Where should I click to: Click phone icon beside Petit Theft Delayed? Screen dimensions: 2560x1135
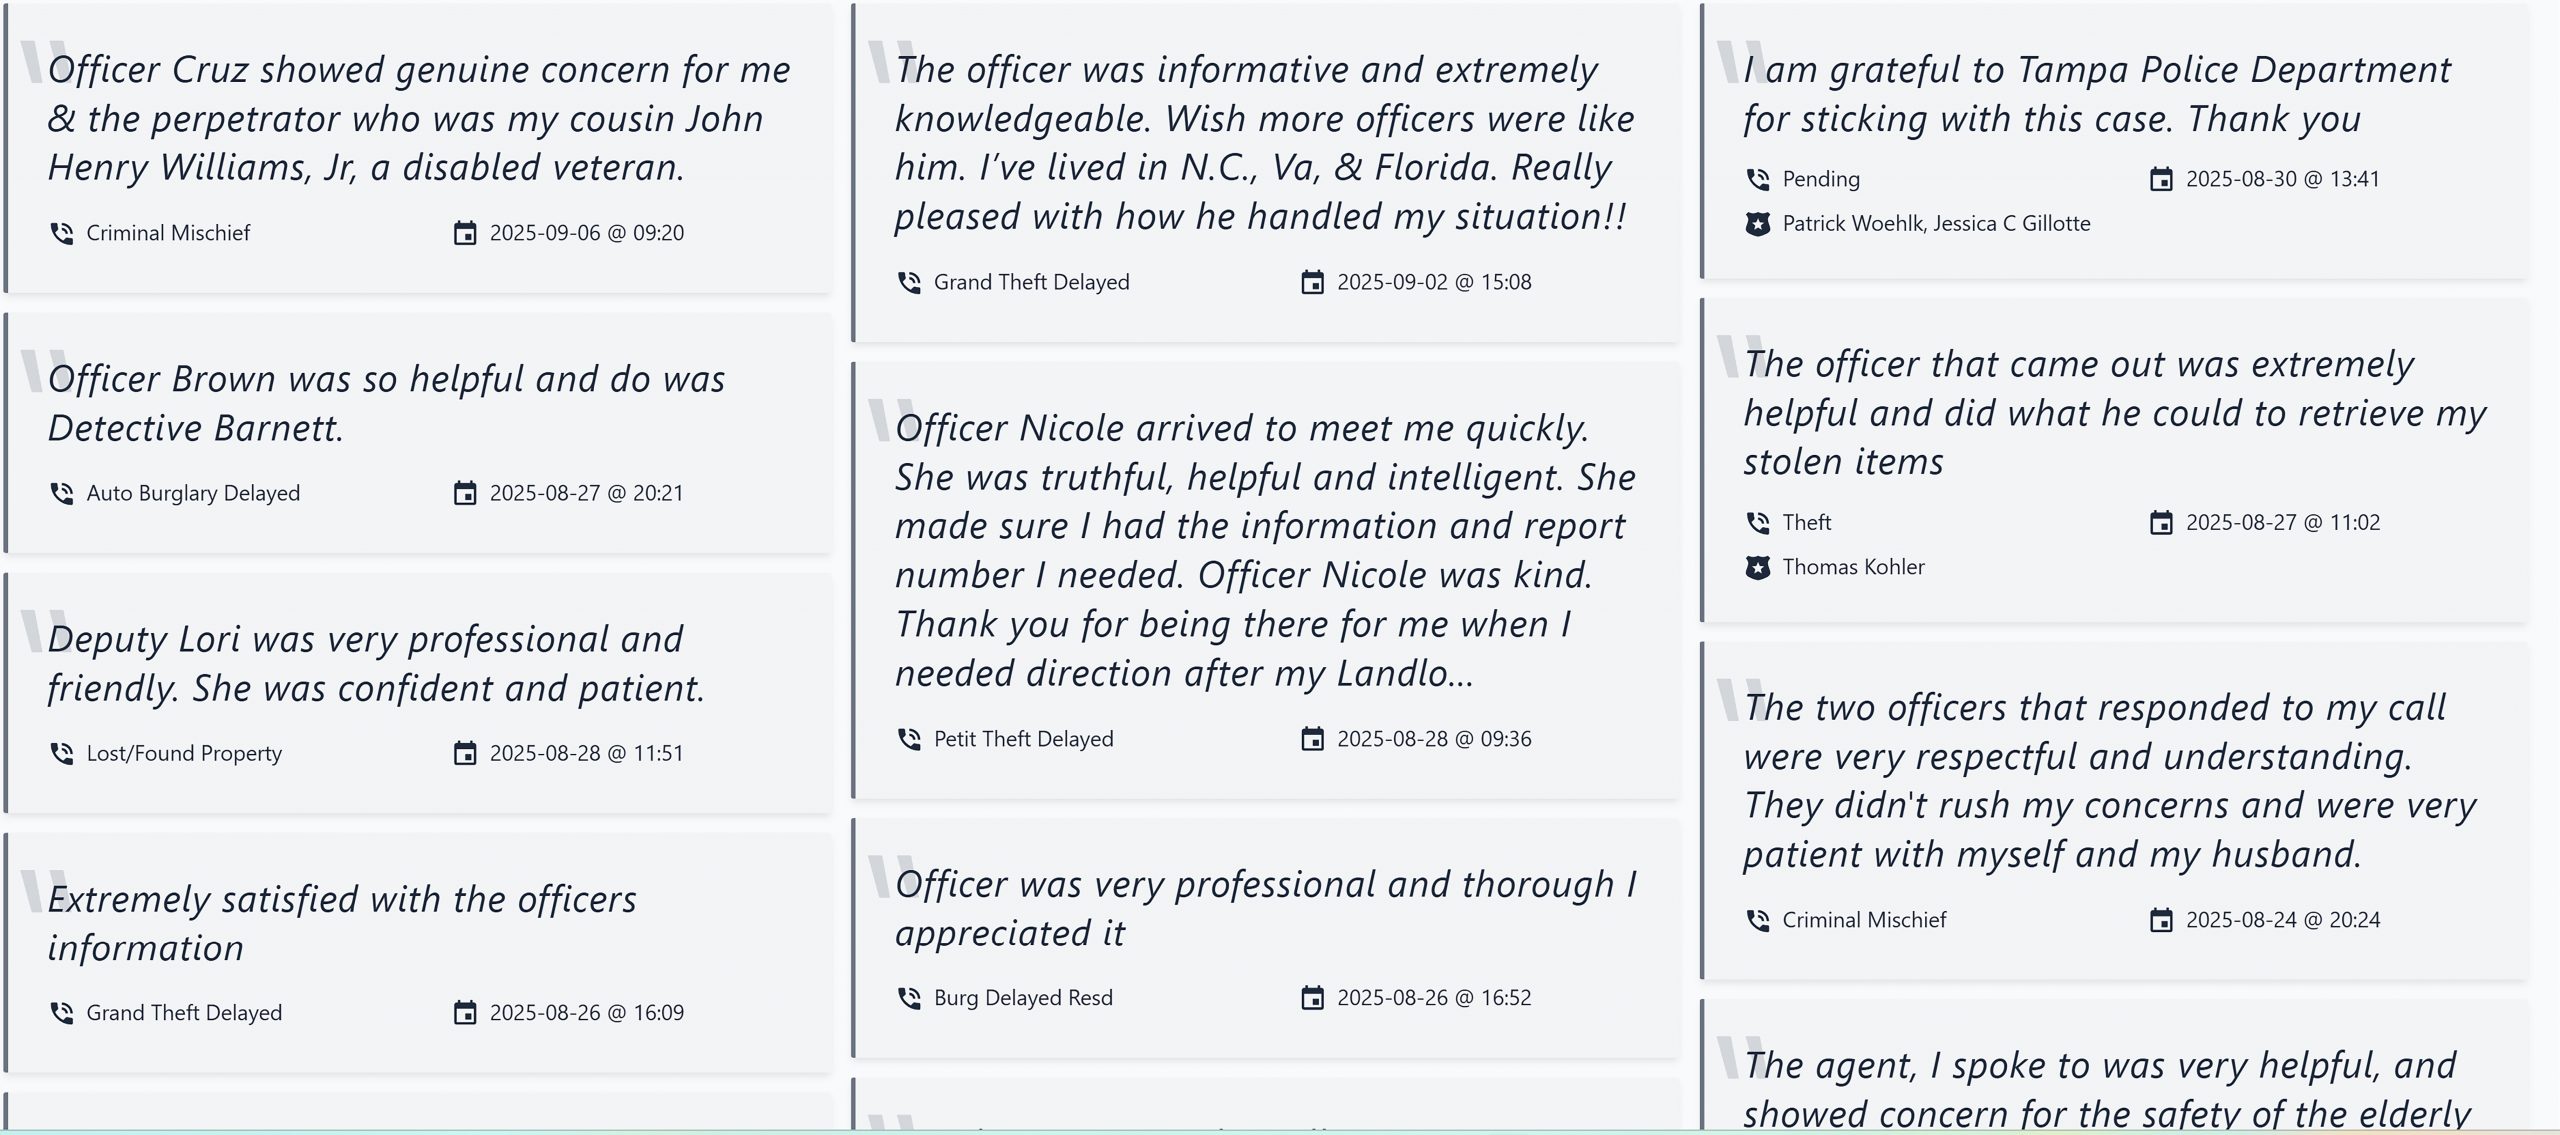click(x=909, y=739)
